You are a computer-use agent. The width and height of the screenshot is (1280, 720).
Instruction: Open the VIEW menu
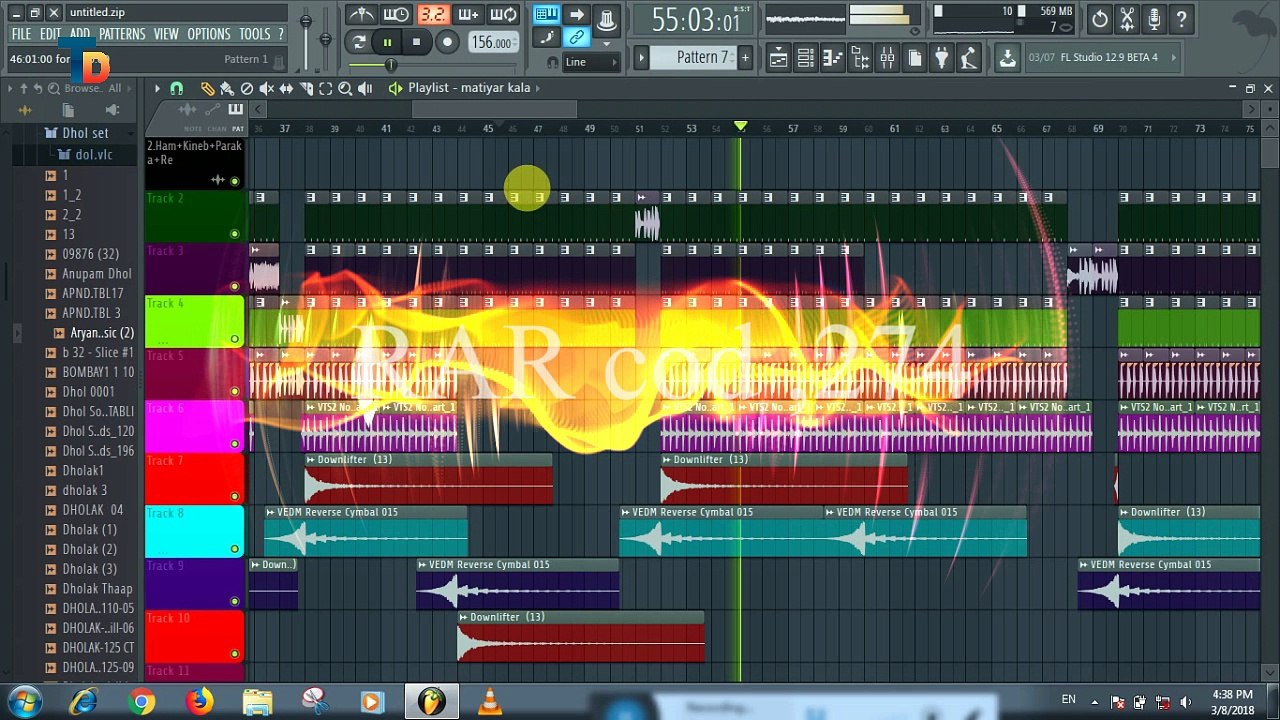click(x=166, y=34)
